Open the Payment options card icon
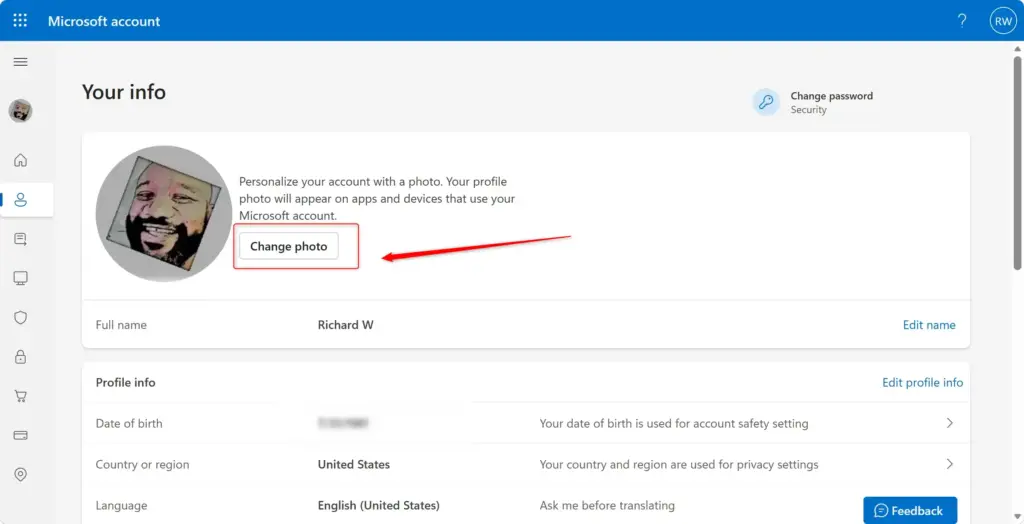The image size is (1024, 524). pos(20,435)
